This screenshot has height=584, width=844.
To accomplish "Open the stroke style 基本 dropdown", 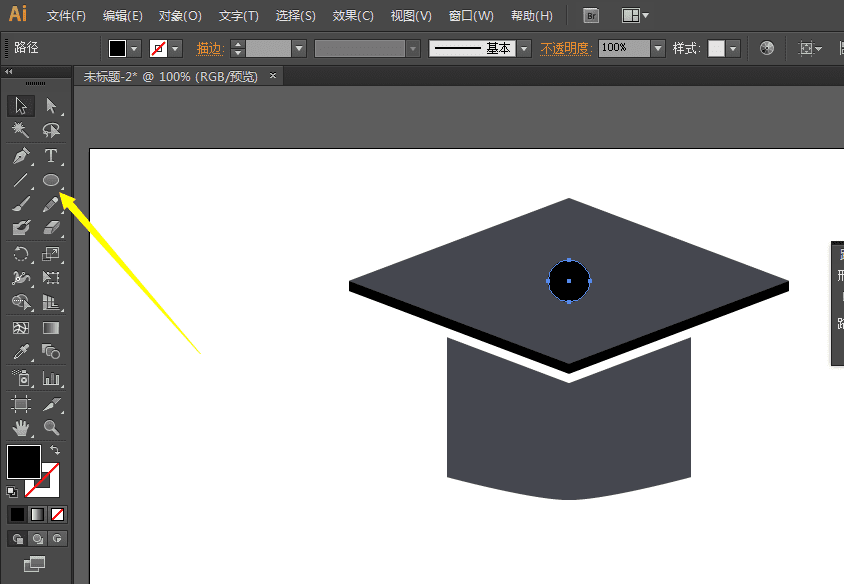I will pos(523,48).
